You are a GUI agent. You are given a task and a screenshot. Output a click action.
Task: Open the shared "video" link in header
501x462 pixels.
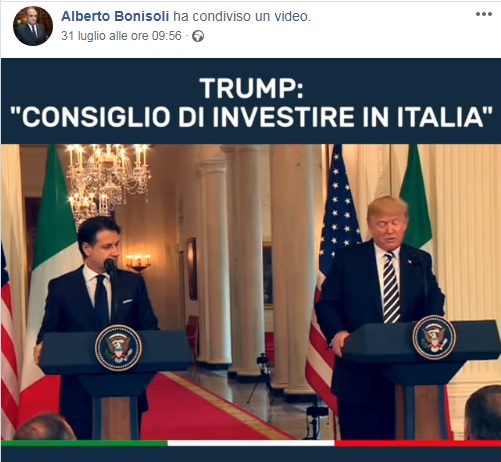pyautogui.click(x=291, y=16)
